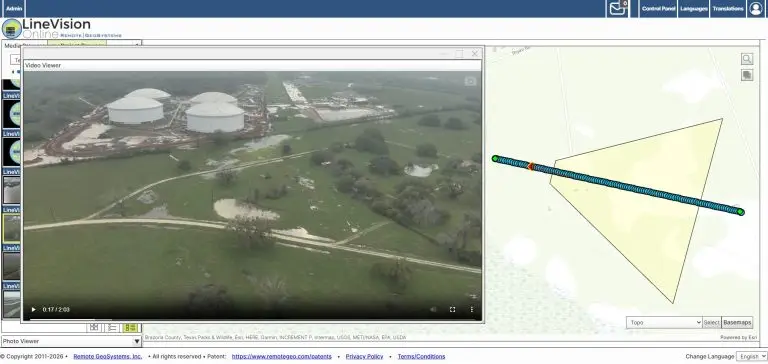Image resolution: width=768 pixels, height=364 pixels.
Task: Open the Languages menu
Action: [x=694, y=8]
